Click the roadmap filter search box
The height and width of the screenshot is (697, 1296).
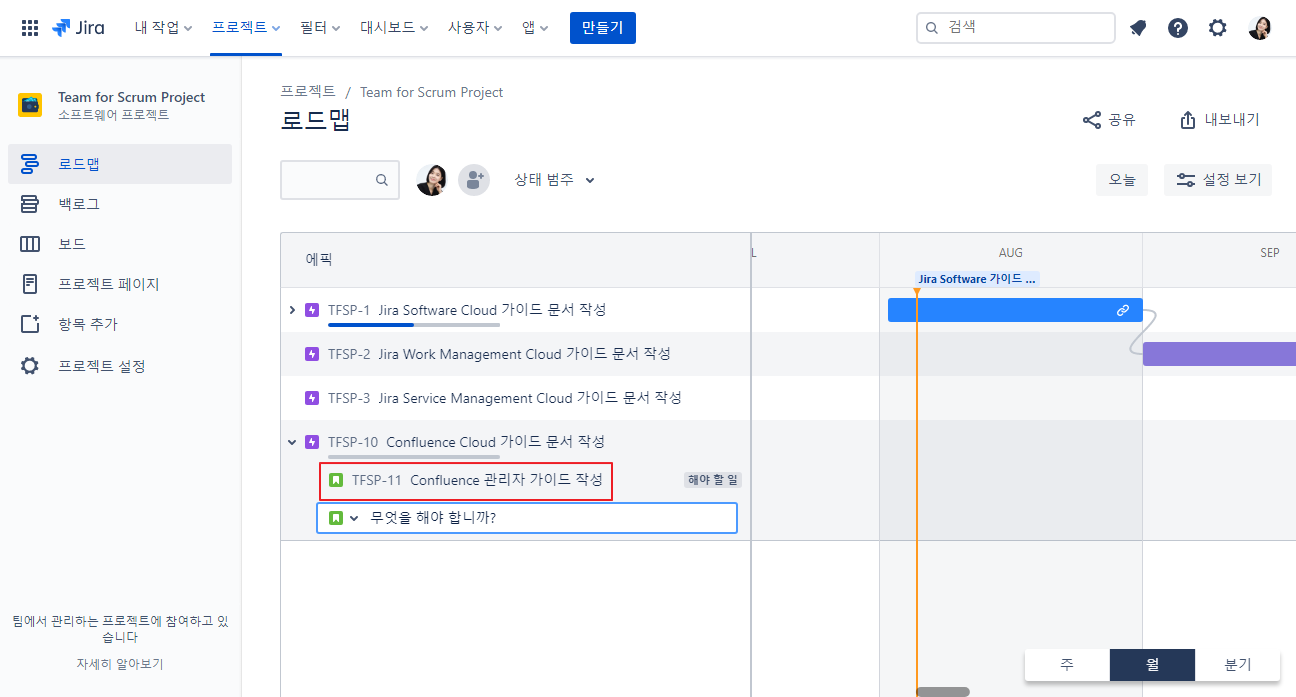point(340,180)
